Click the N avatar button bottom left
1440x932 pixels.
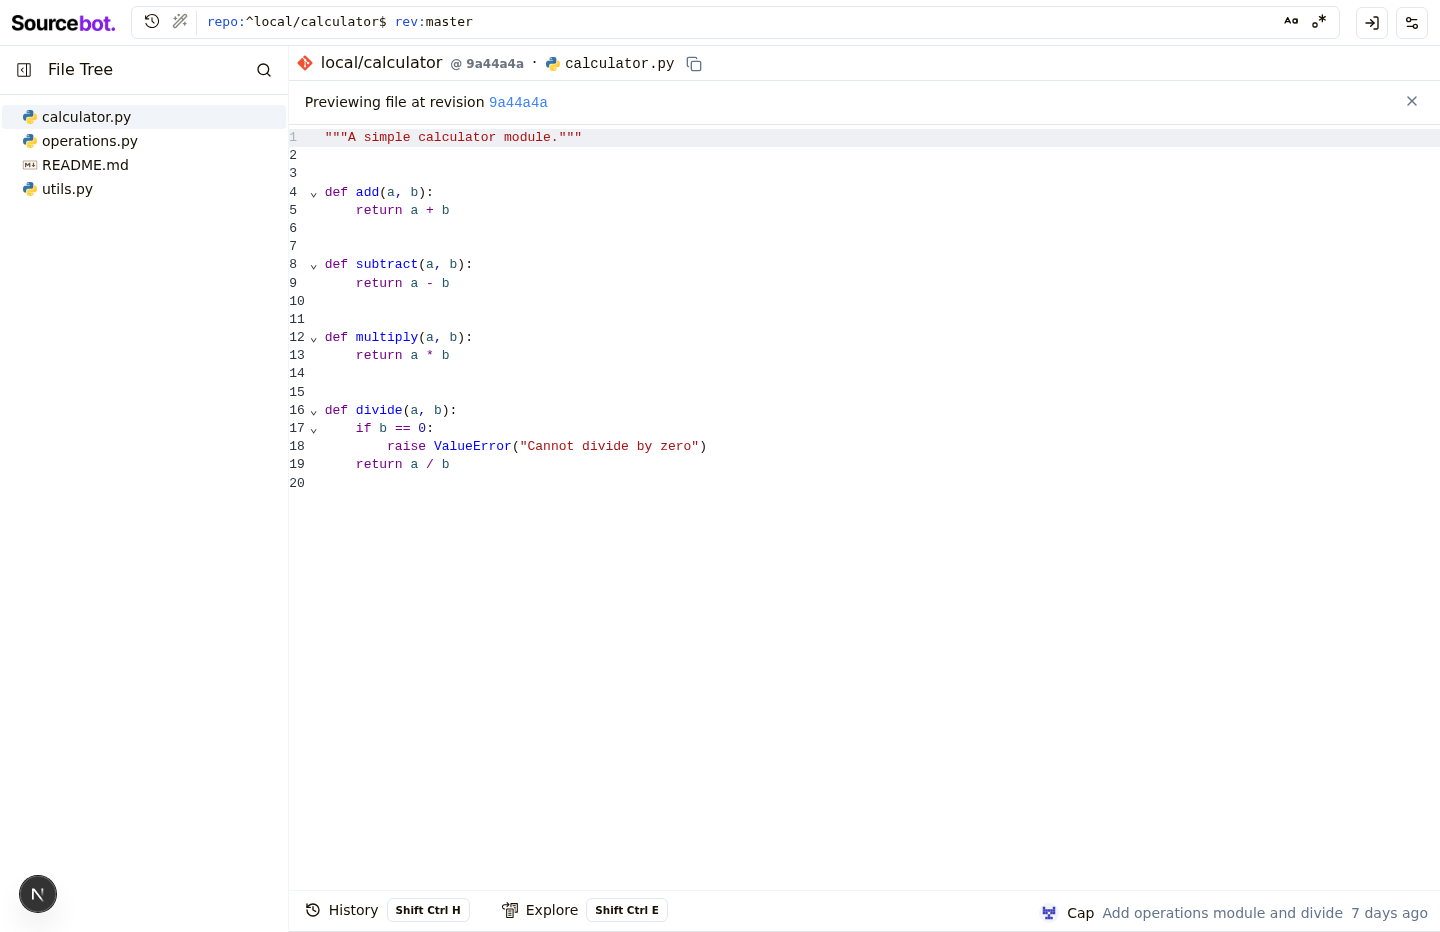coord(38,894)
